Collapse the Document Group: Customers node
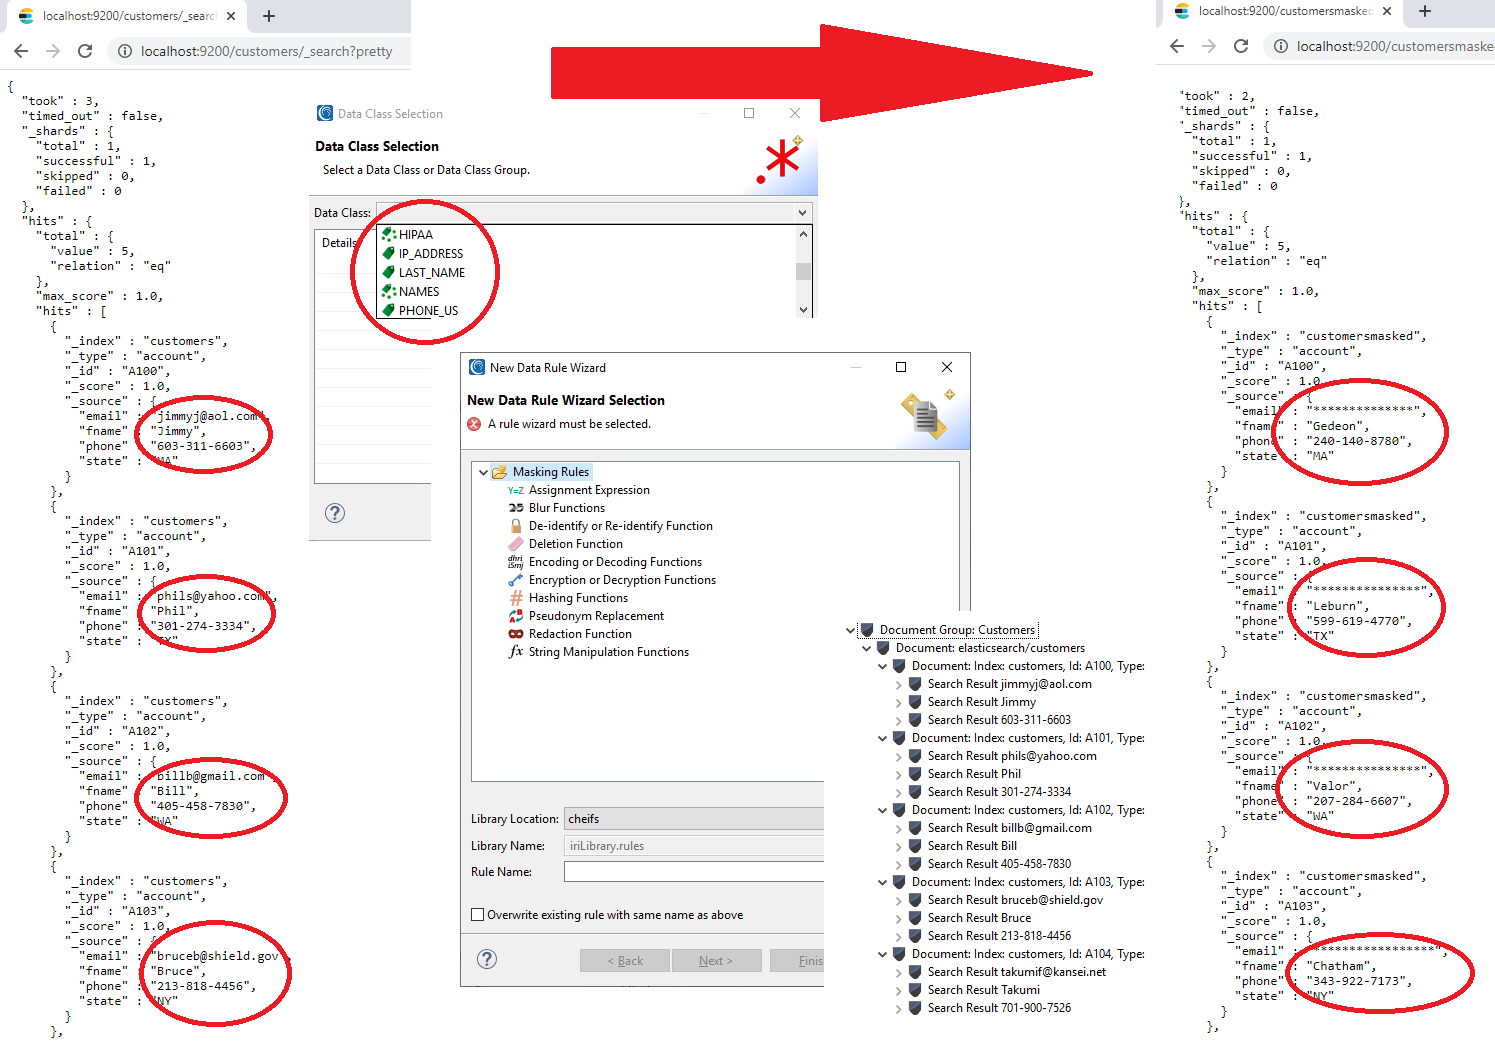 851,630
